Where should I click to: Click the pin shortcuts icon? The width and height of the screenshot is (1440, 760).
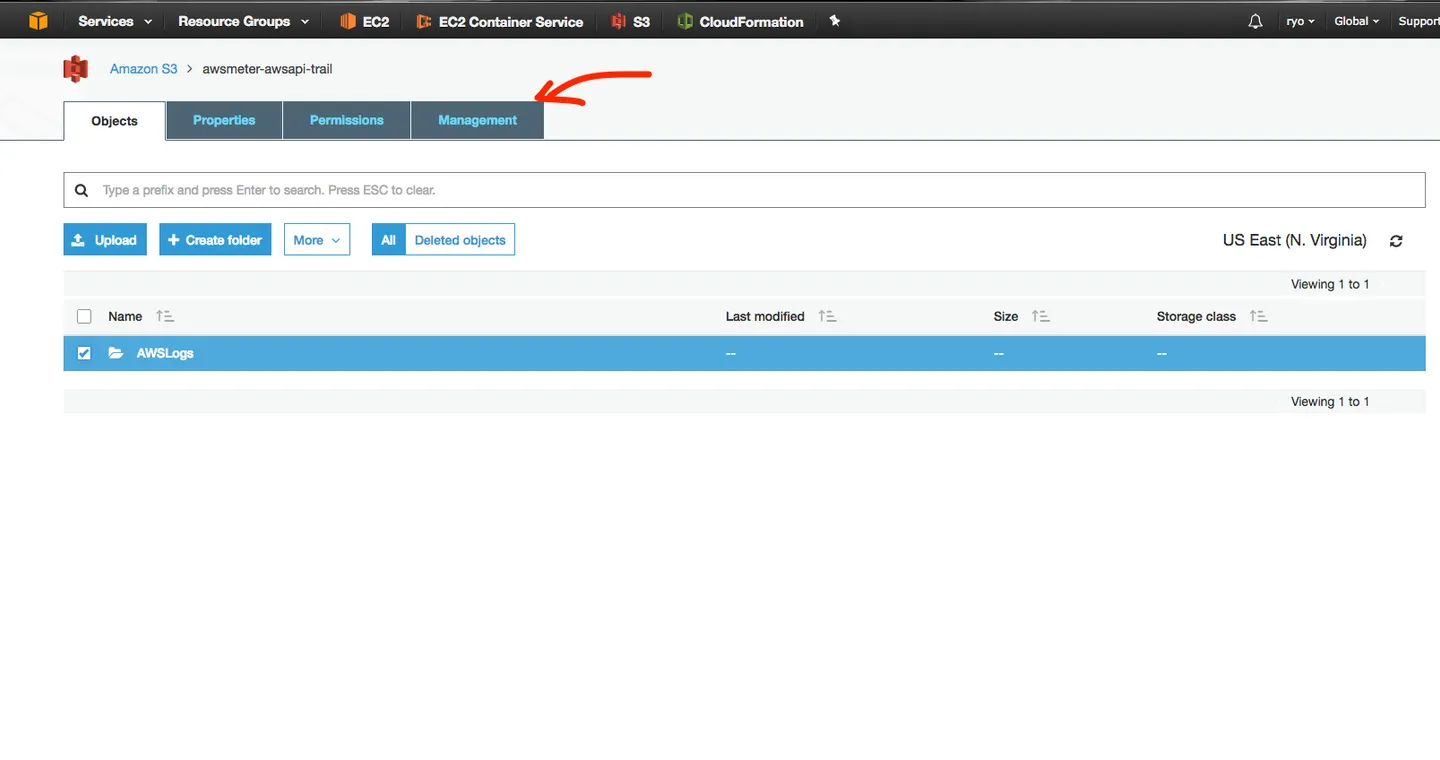point(835,21)
